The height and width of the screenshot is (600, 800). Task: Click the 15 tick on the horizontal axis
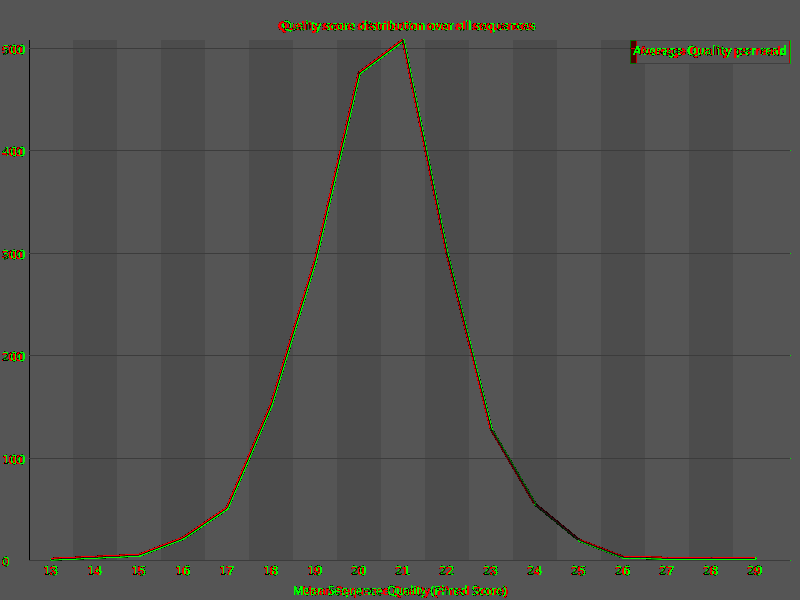[x=139, y=570]
